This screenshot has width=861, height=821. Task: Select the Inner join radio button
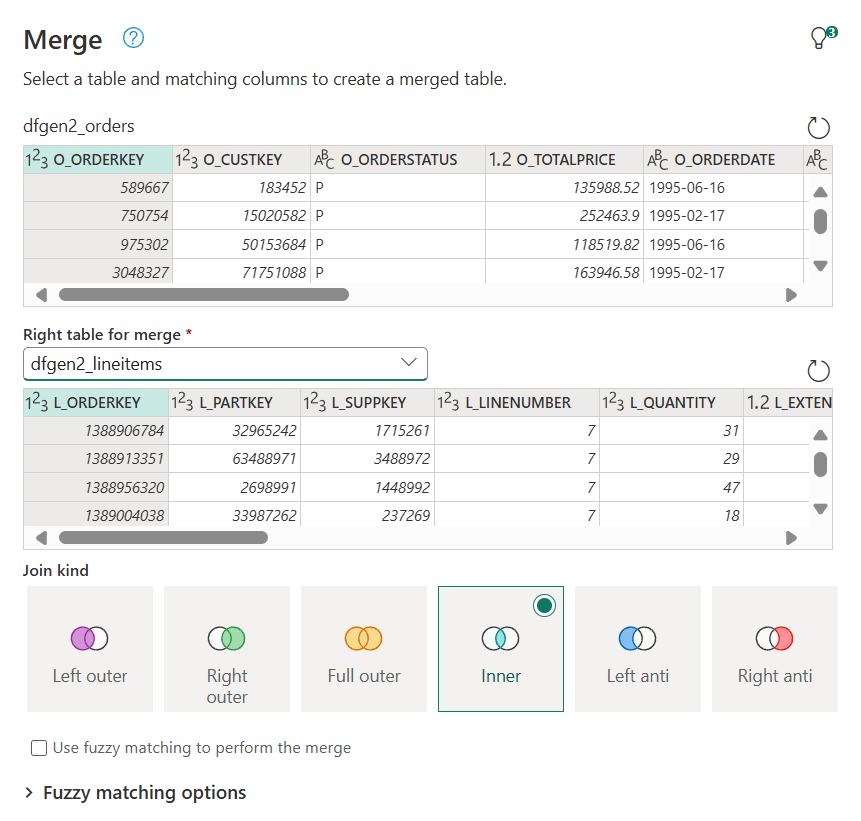point(544,605)
